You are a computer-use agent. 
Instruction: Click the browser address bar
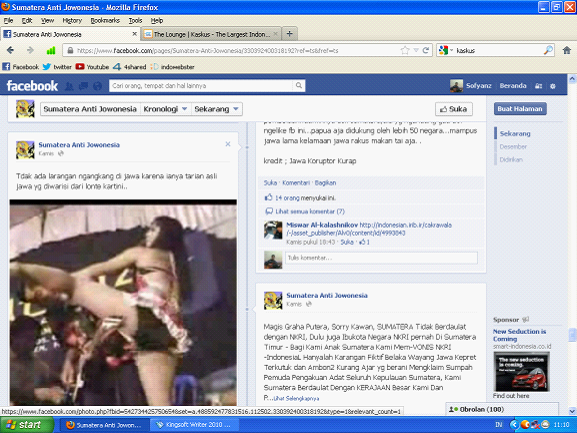[x=236, y=50]
